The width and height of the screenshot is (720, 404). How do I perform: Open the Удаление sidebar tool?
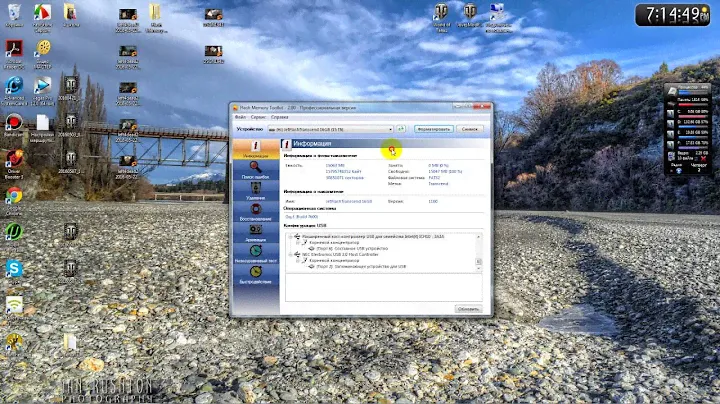point(255,192)
